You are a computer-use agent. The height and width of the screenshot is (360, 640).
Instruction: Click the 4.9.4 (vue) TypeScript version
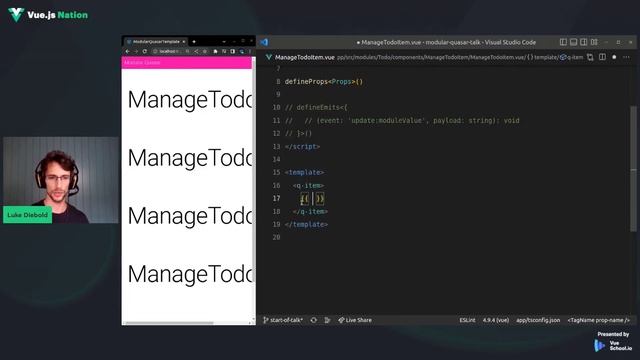tap(496, 320)
